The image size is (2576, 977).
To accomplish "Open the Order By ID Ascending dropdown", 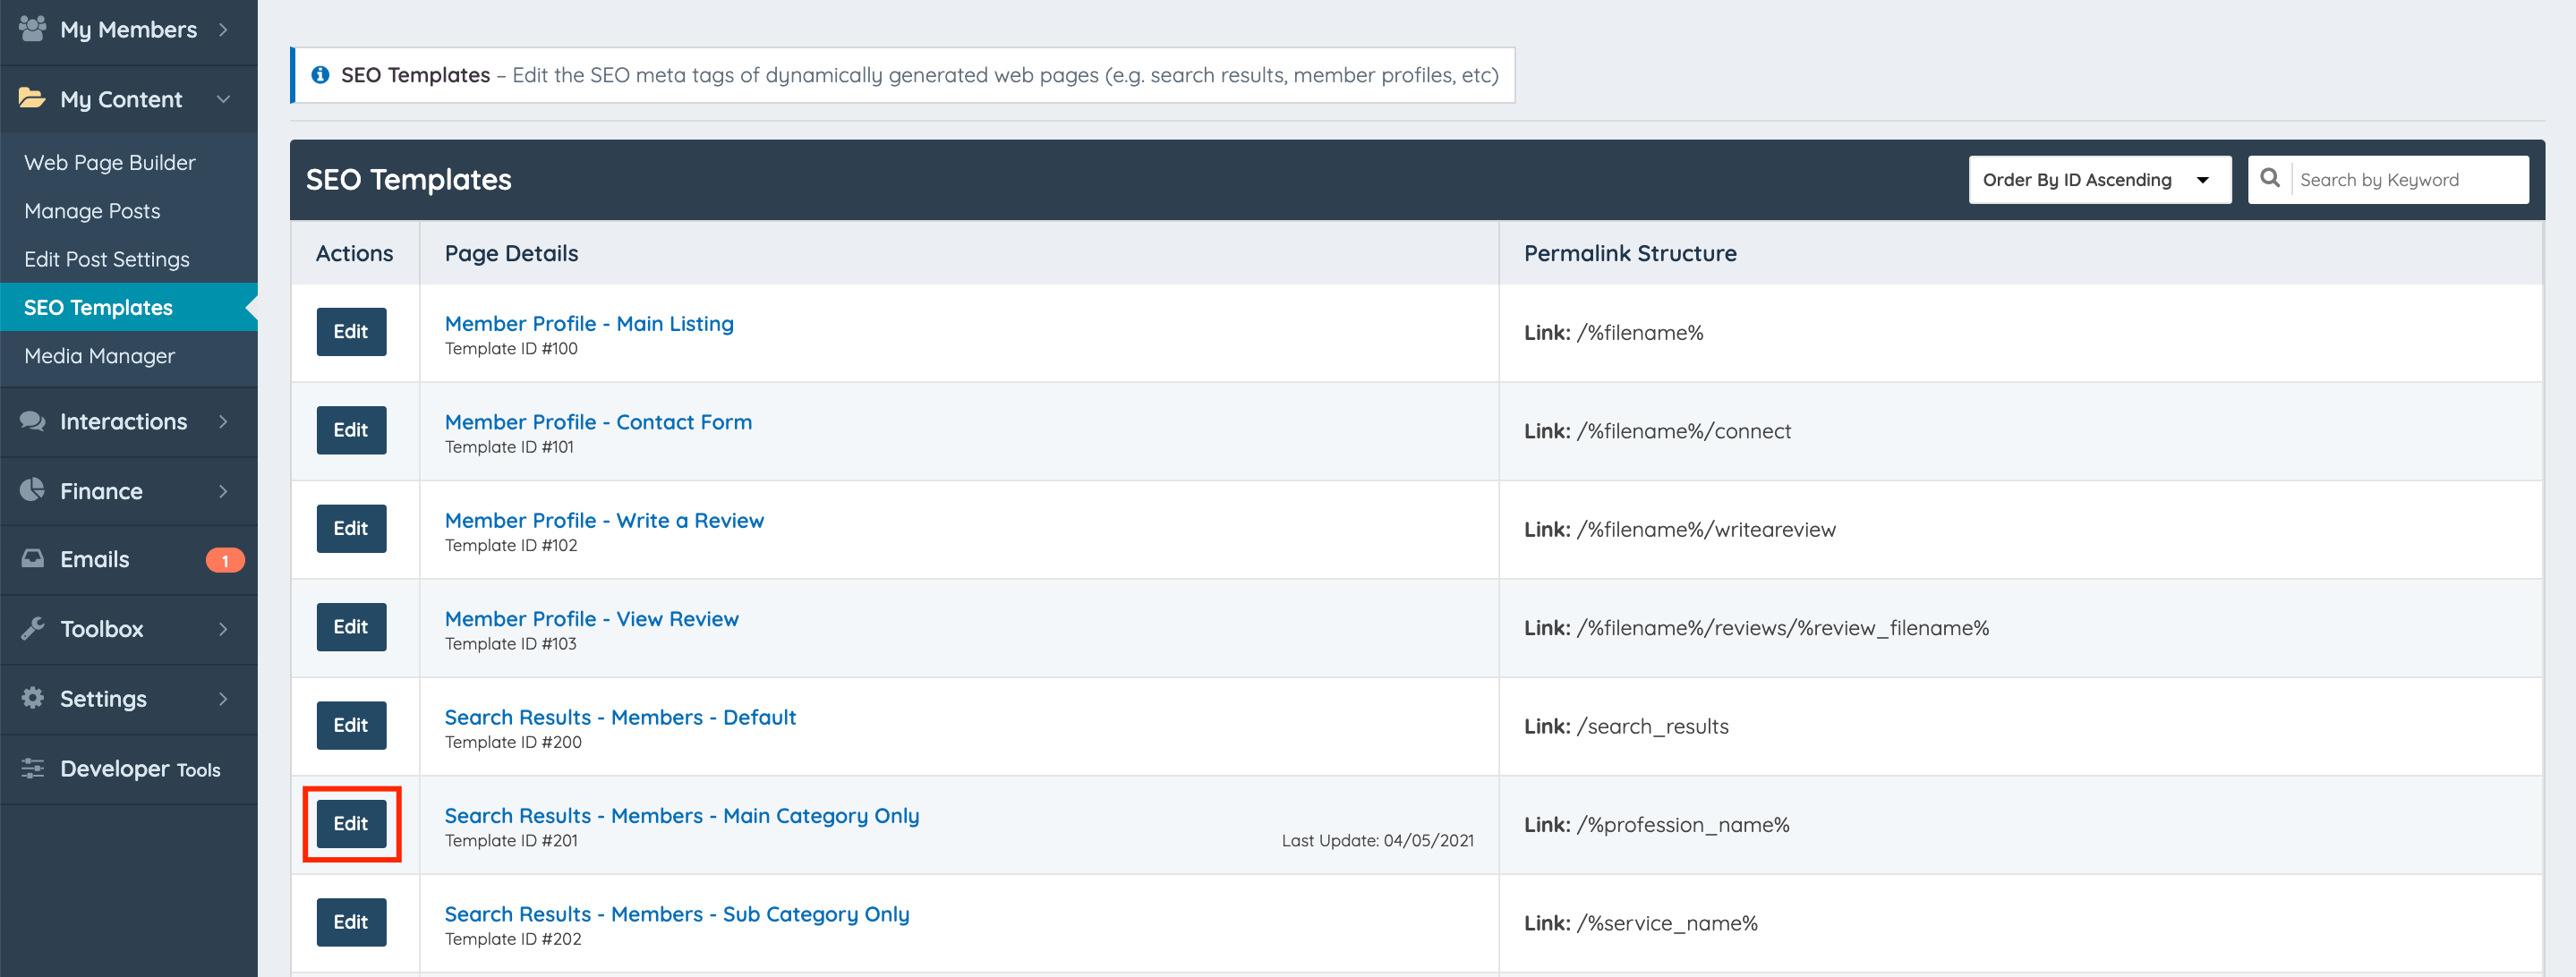I will [2098, 180].
